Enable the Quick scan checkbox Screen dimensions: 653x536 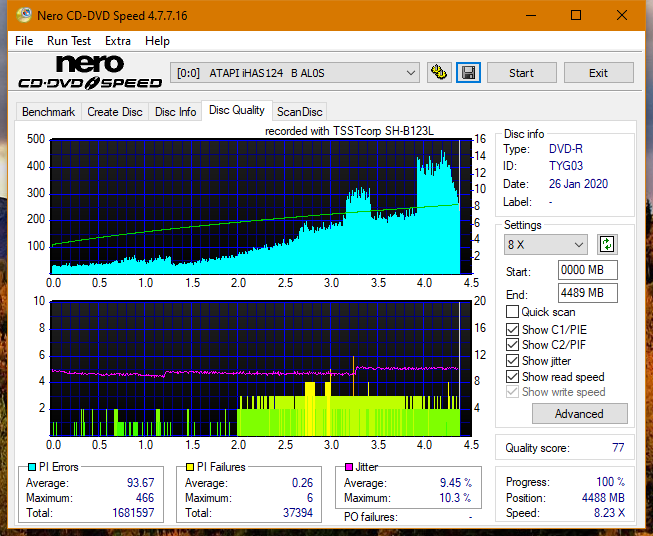pos(512,312)
